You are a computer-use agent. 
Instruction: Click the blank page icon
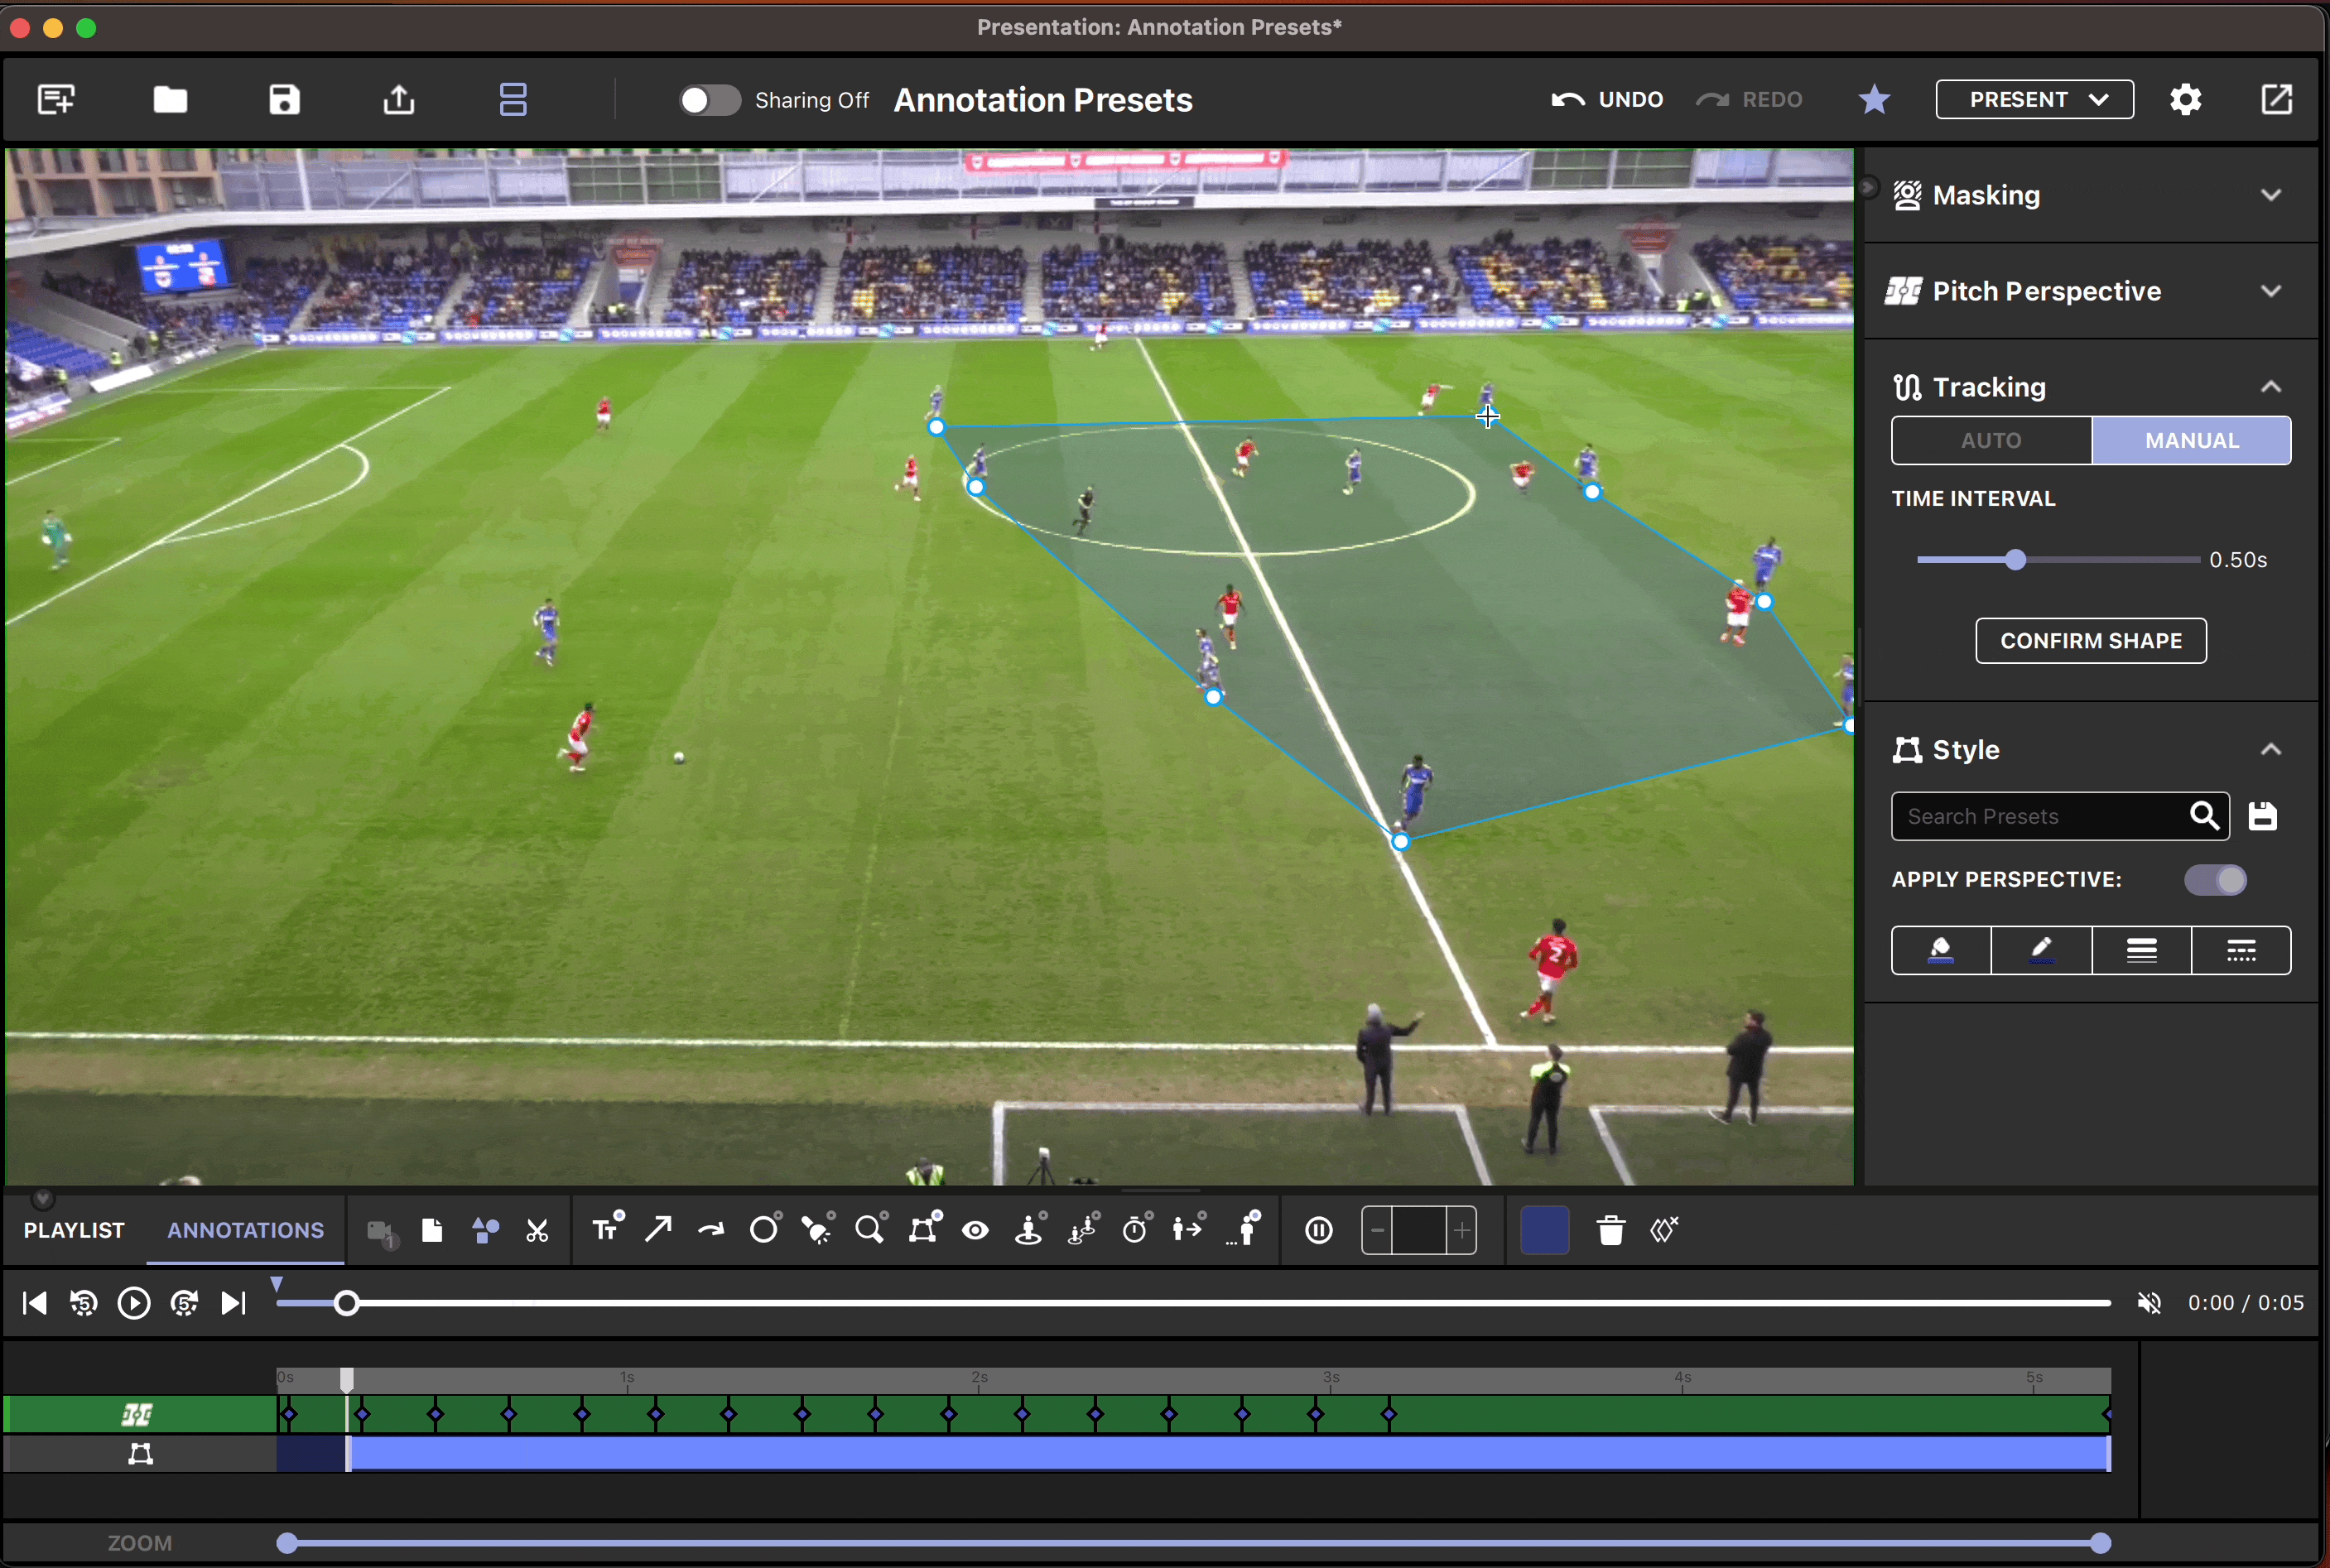pyautogui.click(x=432, y=1230)
